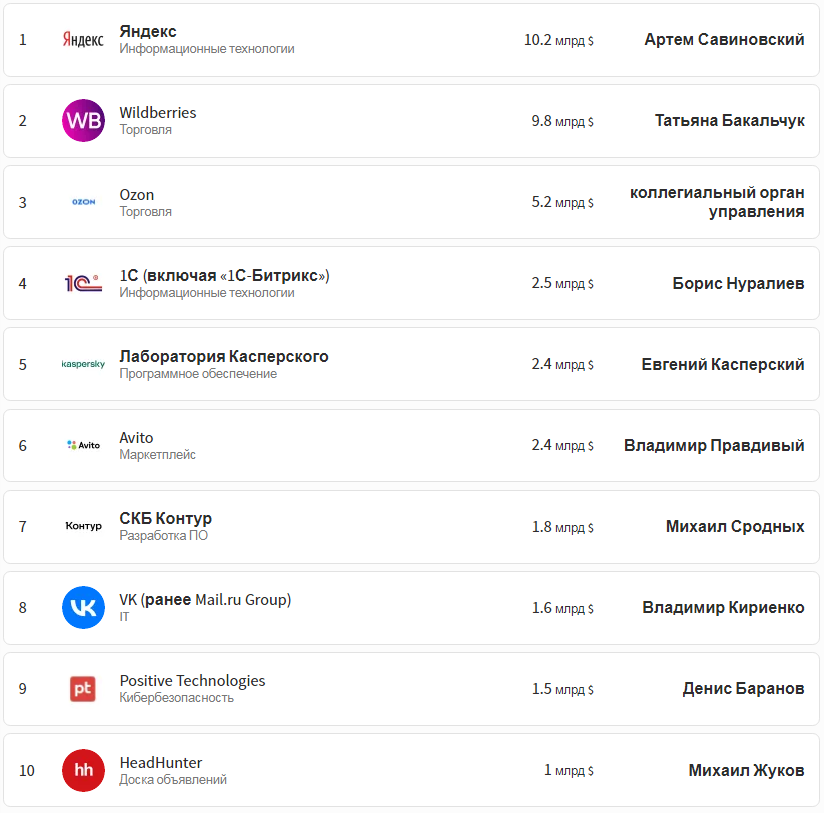Click the green Kaspersky logo

tap(83, 364)
